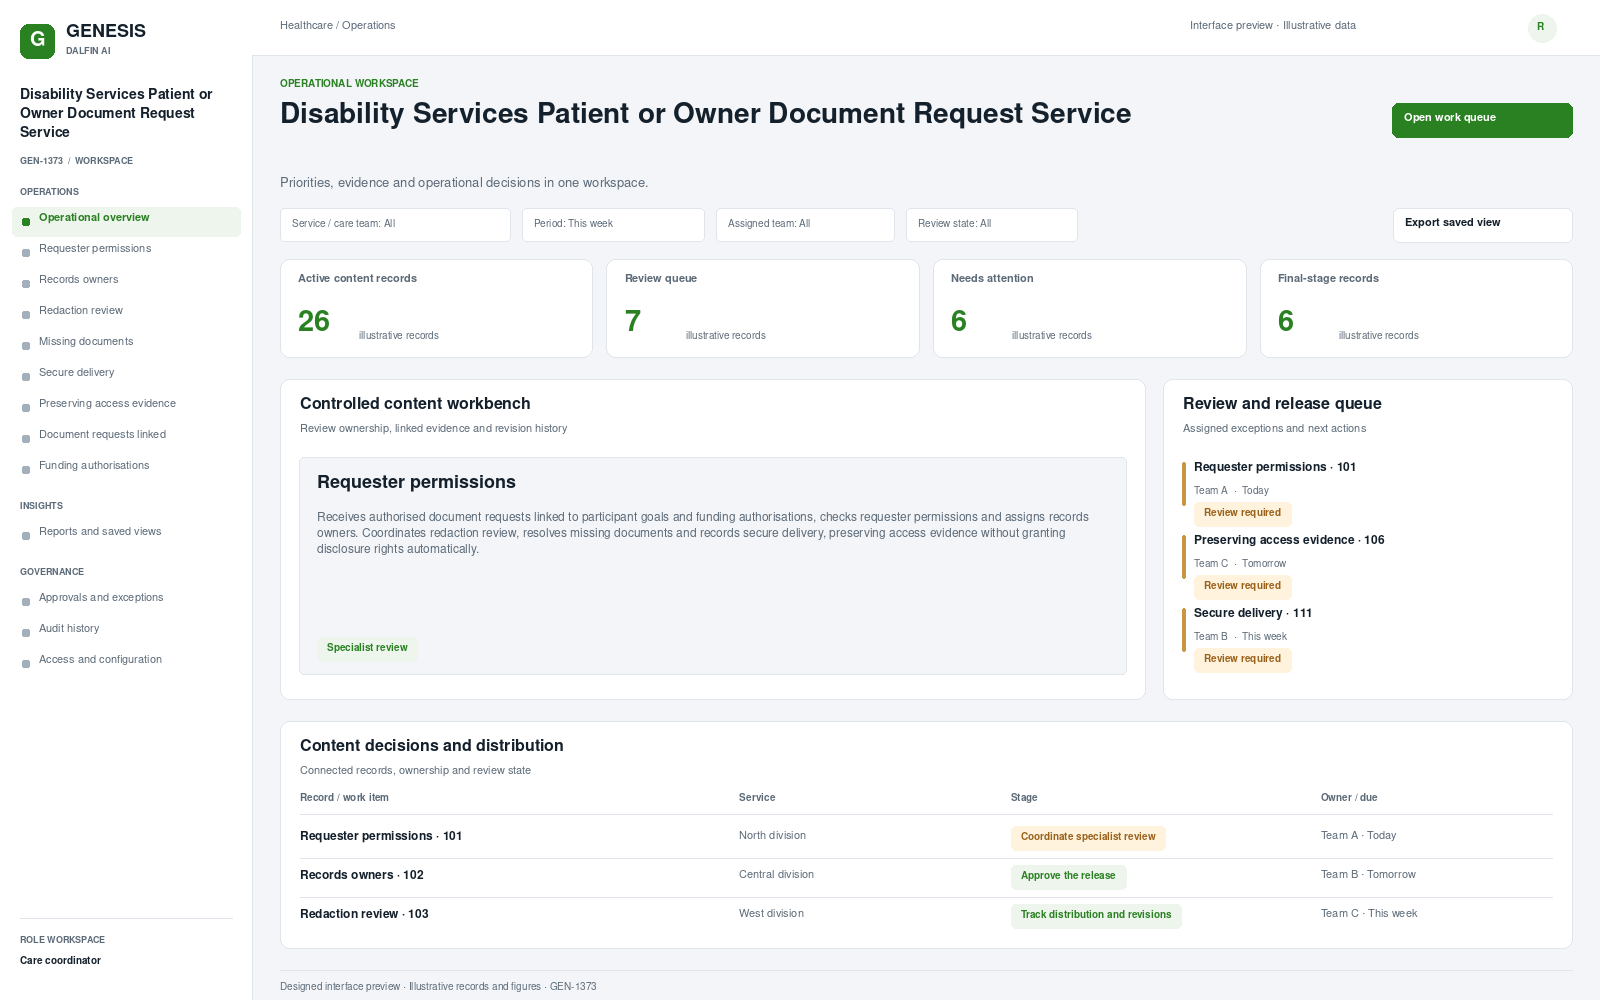
Task: Click the Open work queue button
Action: (1482, 120)
